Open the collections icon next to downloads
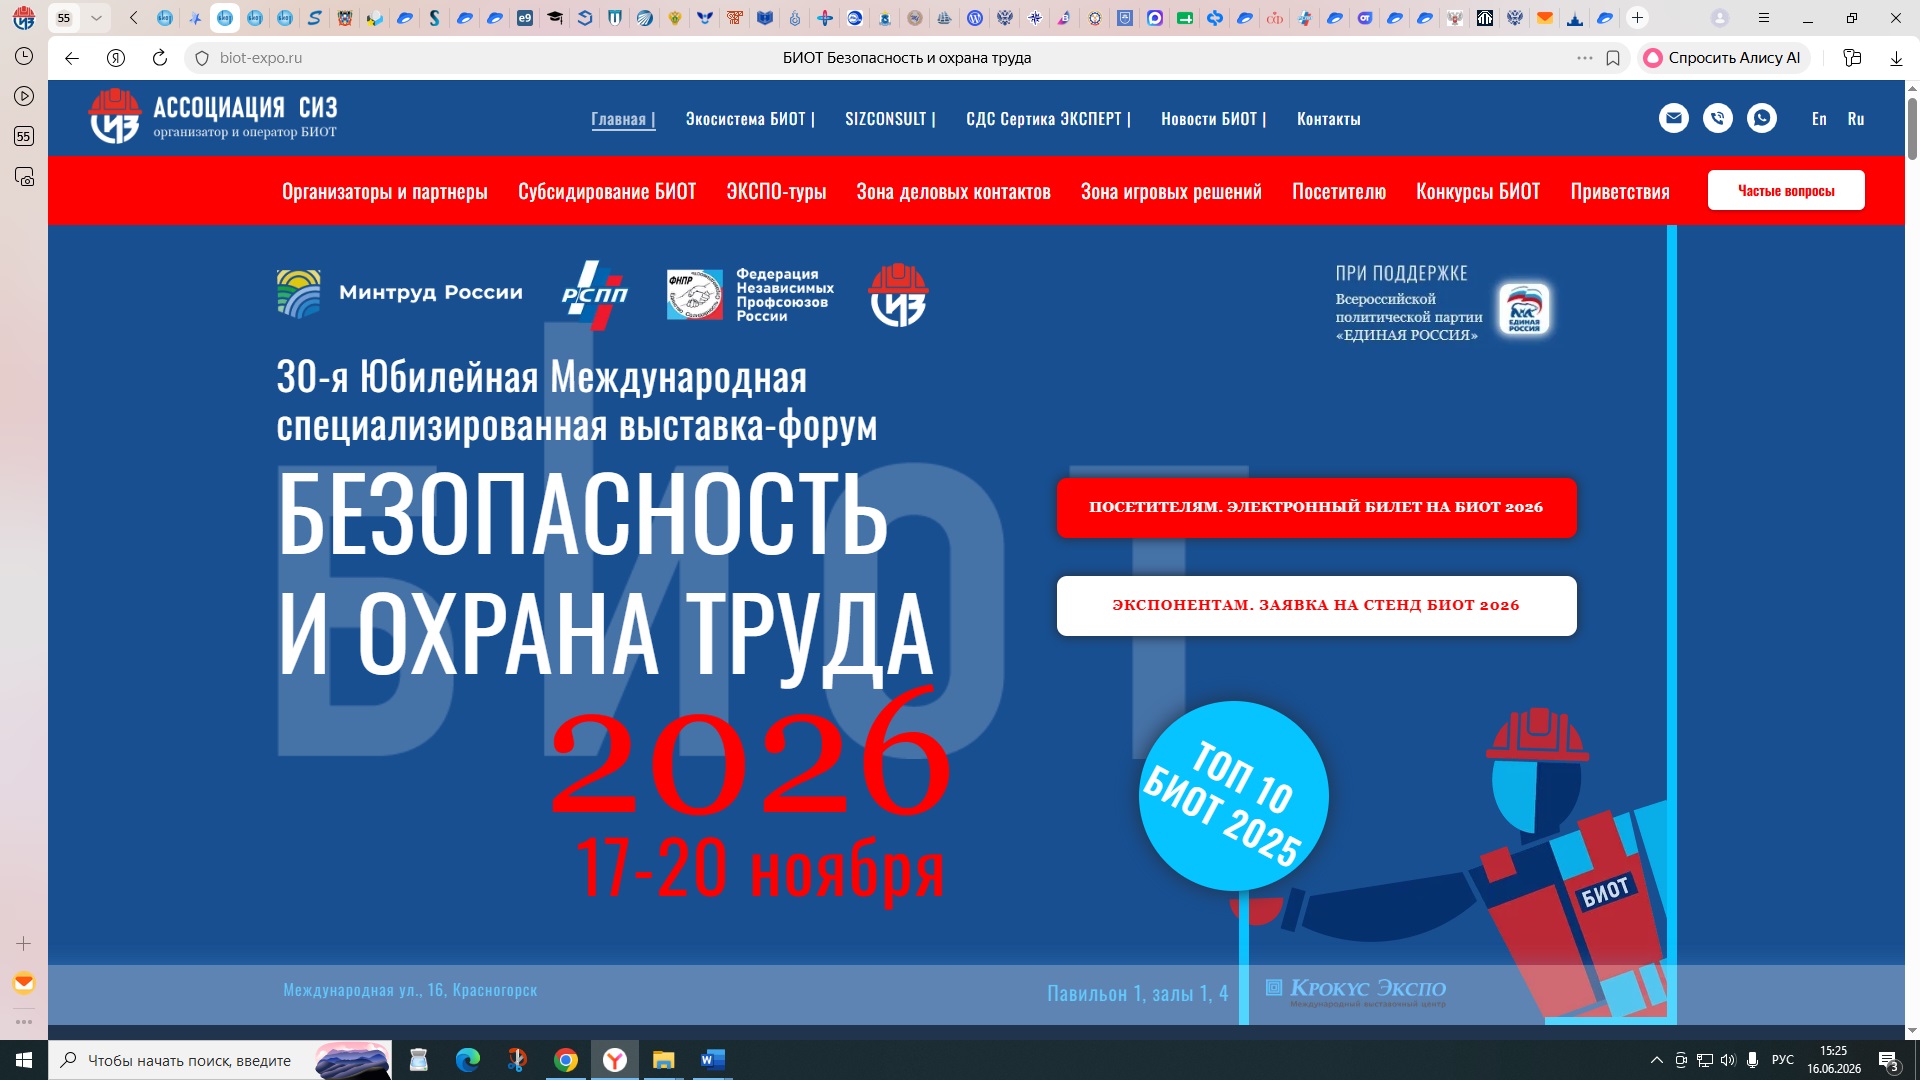The height and width of the screenshot is (1080, 1920). pos(1852,58)
